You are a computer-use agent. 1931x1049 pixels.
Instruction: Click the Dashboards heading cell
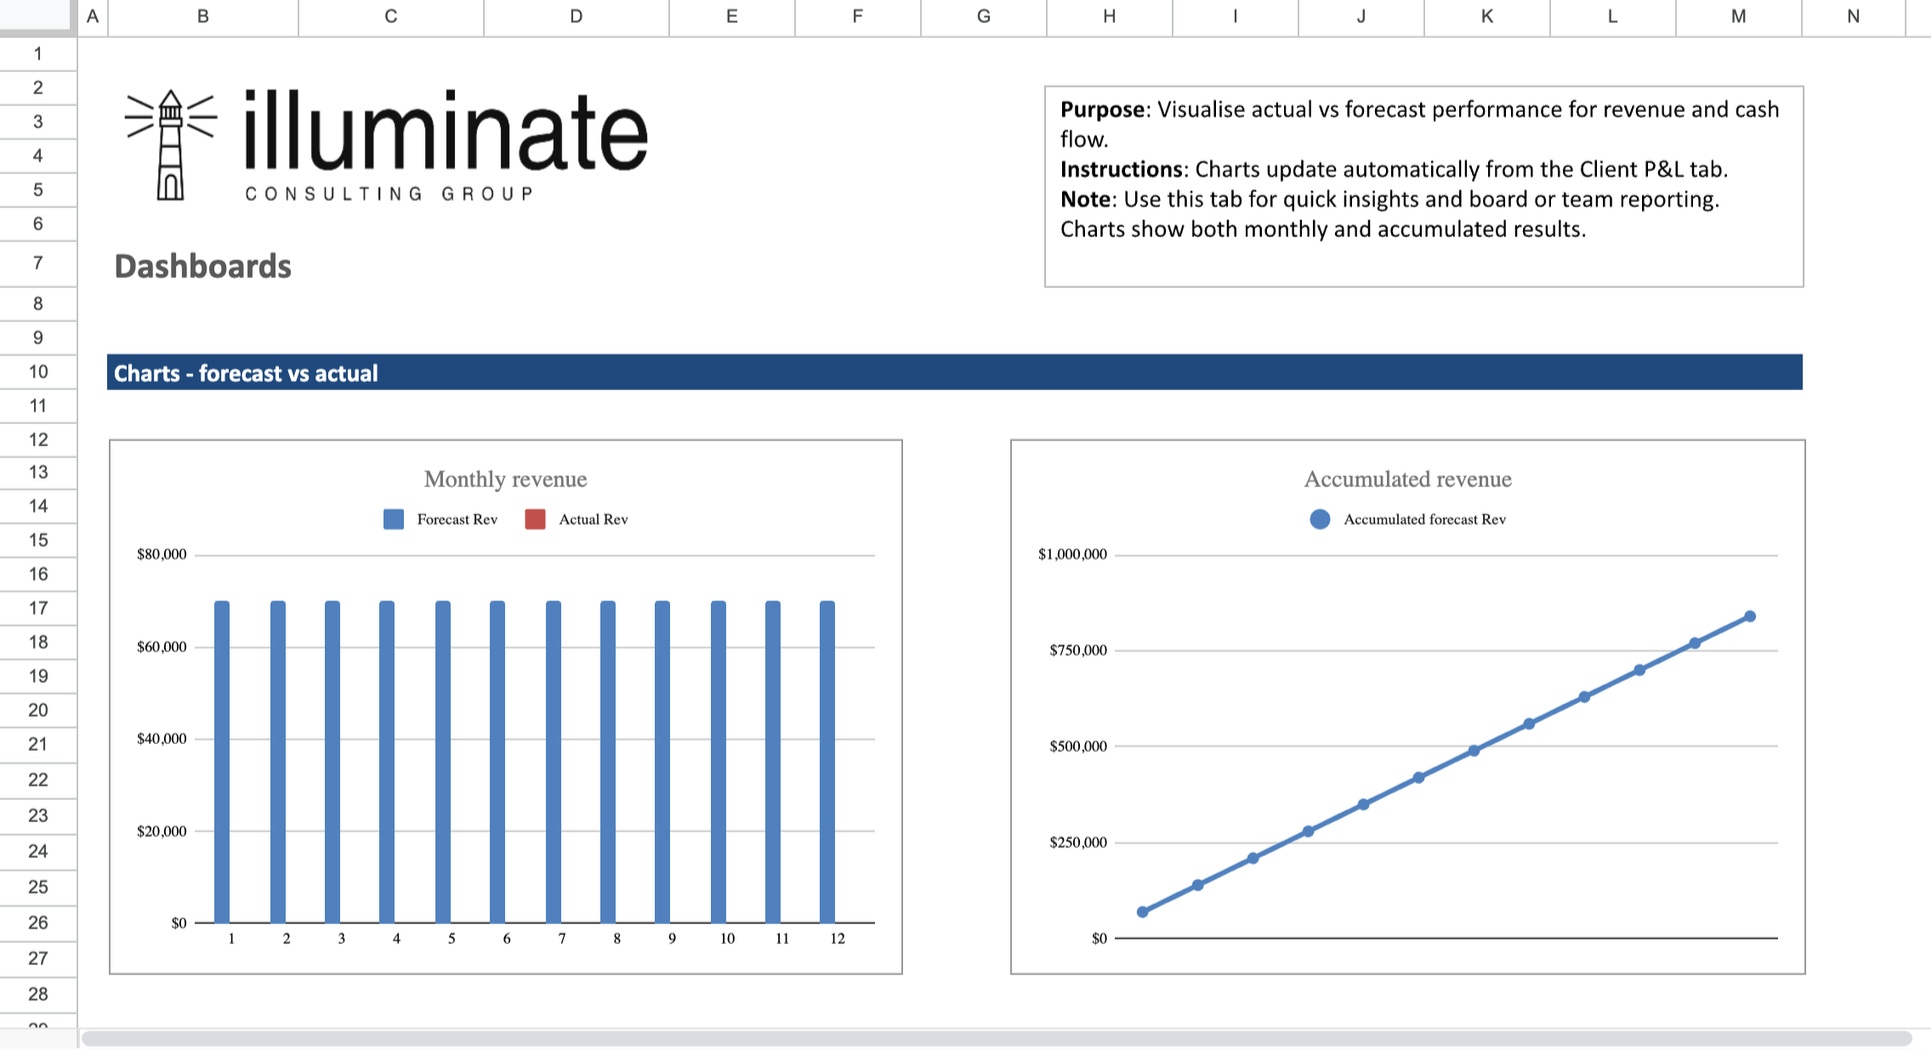pos(202,266)
